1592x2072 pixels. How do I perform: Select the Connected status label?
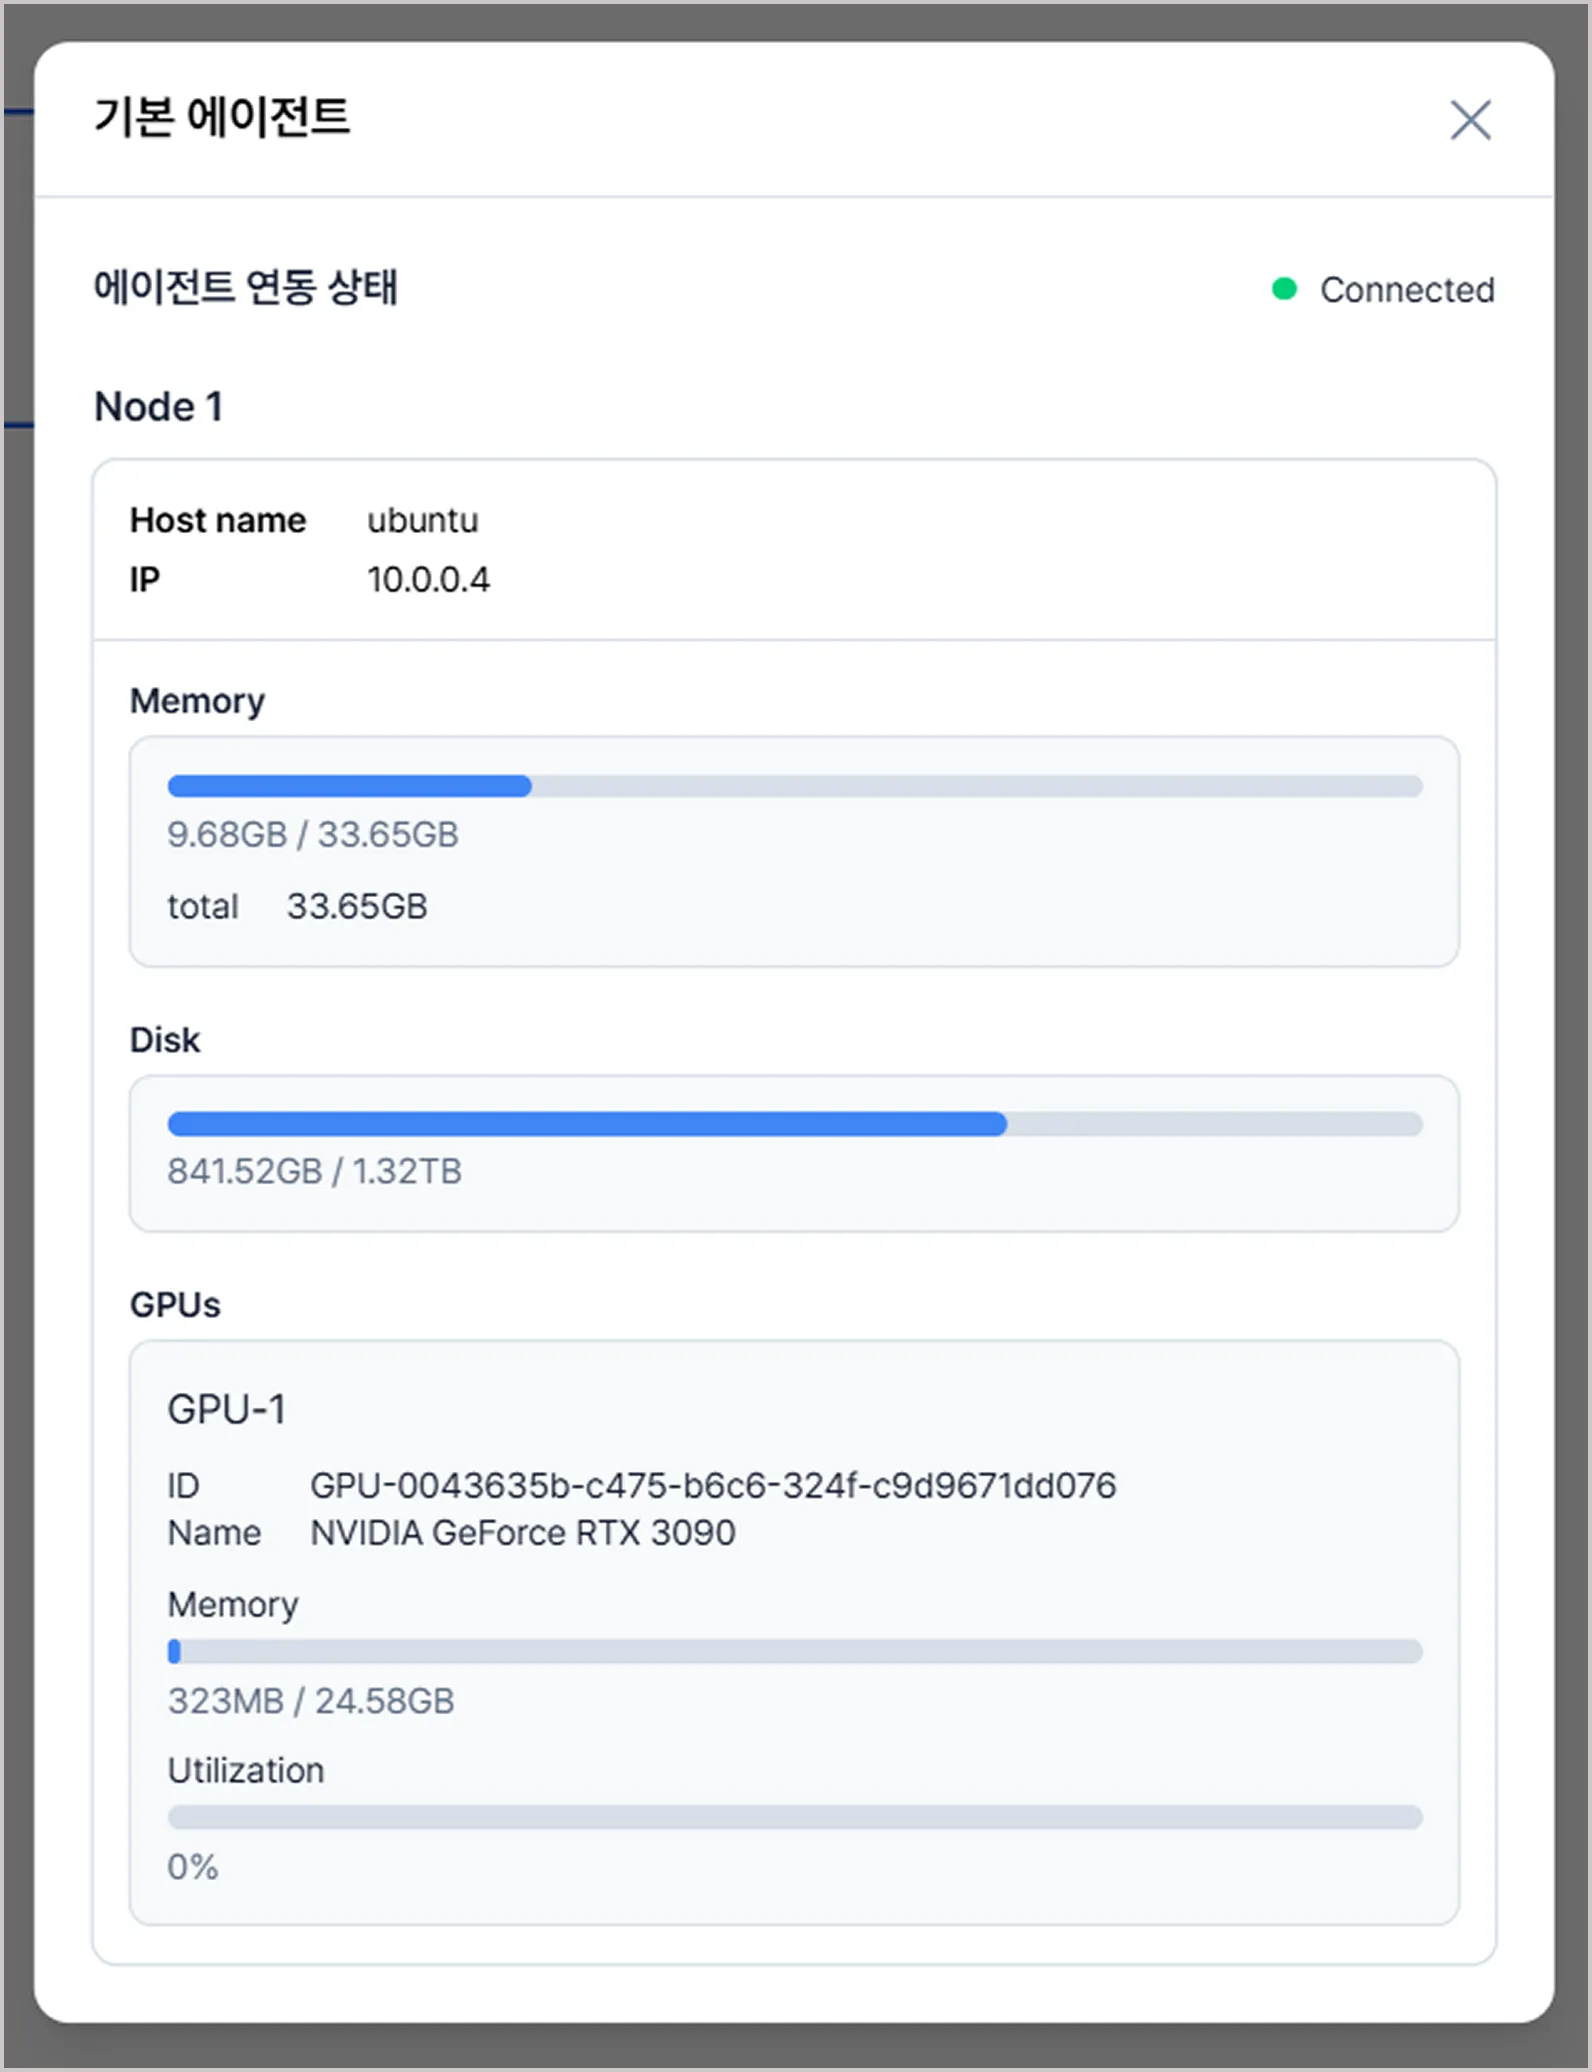tap(1407, 290)
